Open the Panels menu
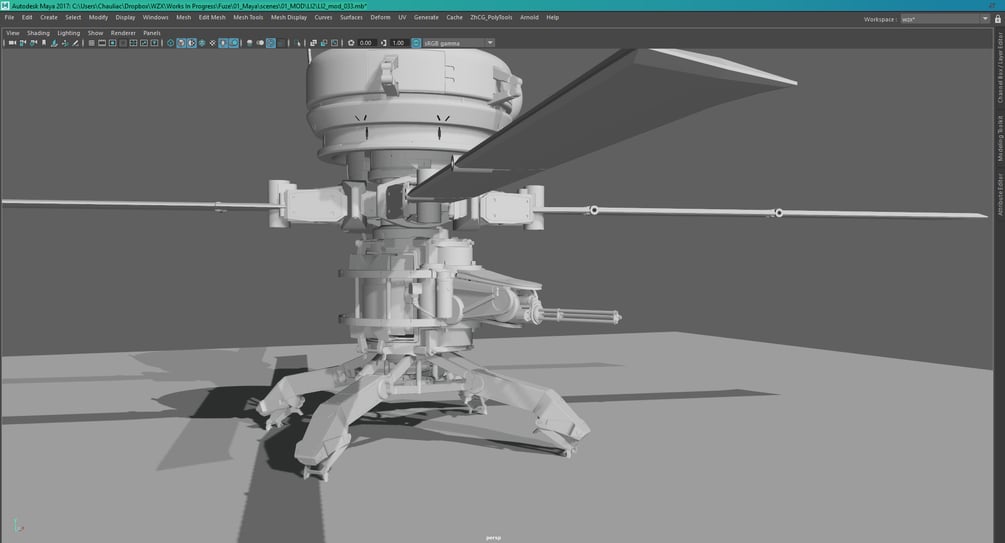This screenshot has height=543, width=1005. 152,33
